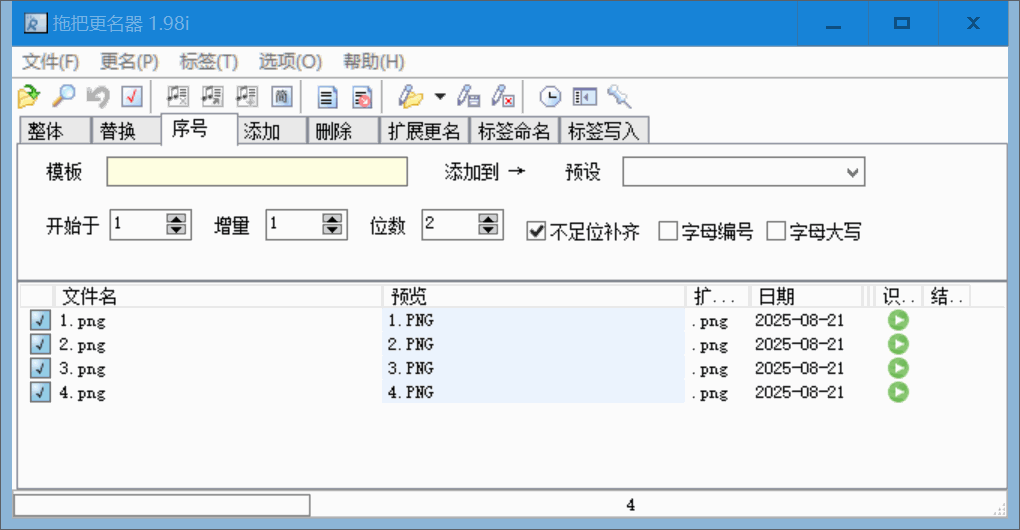The width and height of the screenshot is (1020, 530).
Task: Click the pushpin always-on-top icon
Action: click(619, 97)
